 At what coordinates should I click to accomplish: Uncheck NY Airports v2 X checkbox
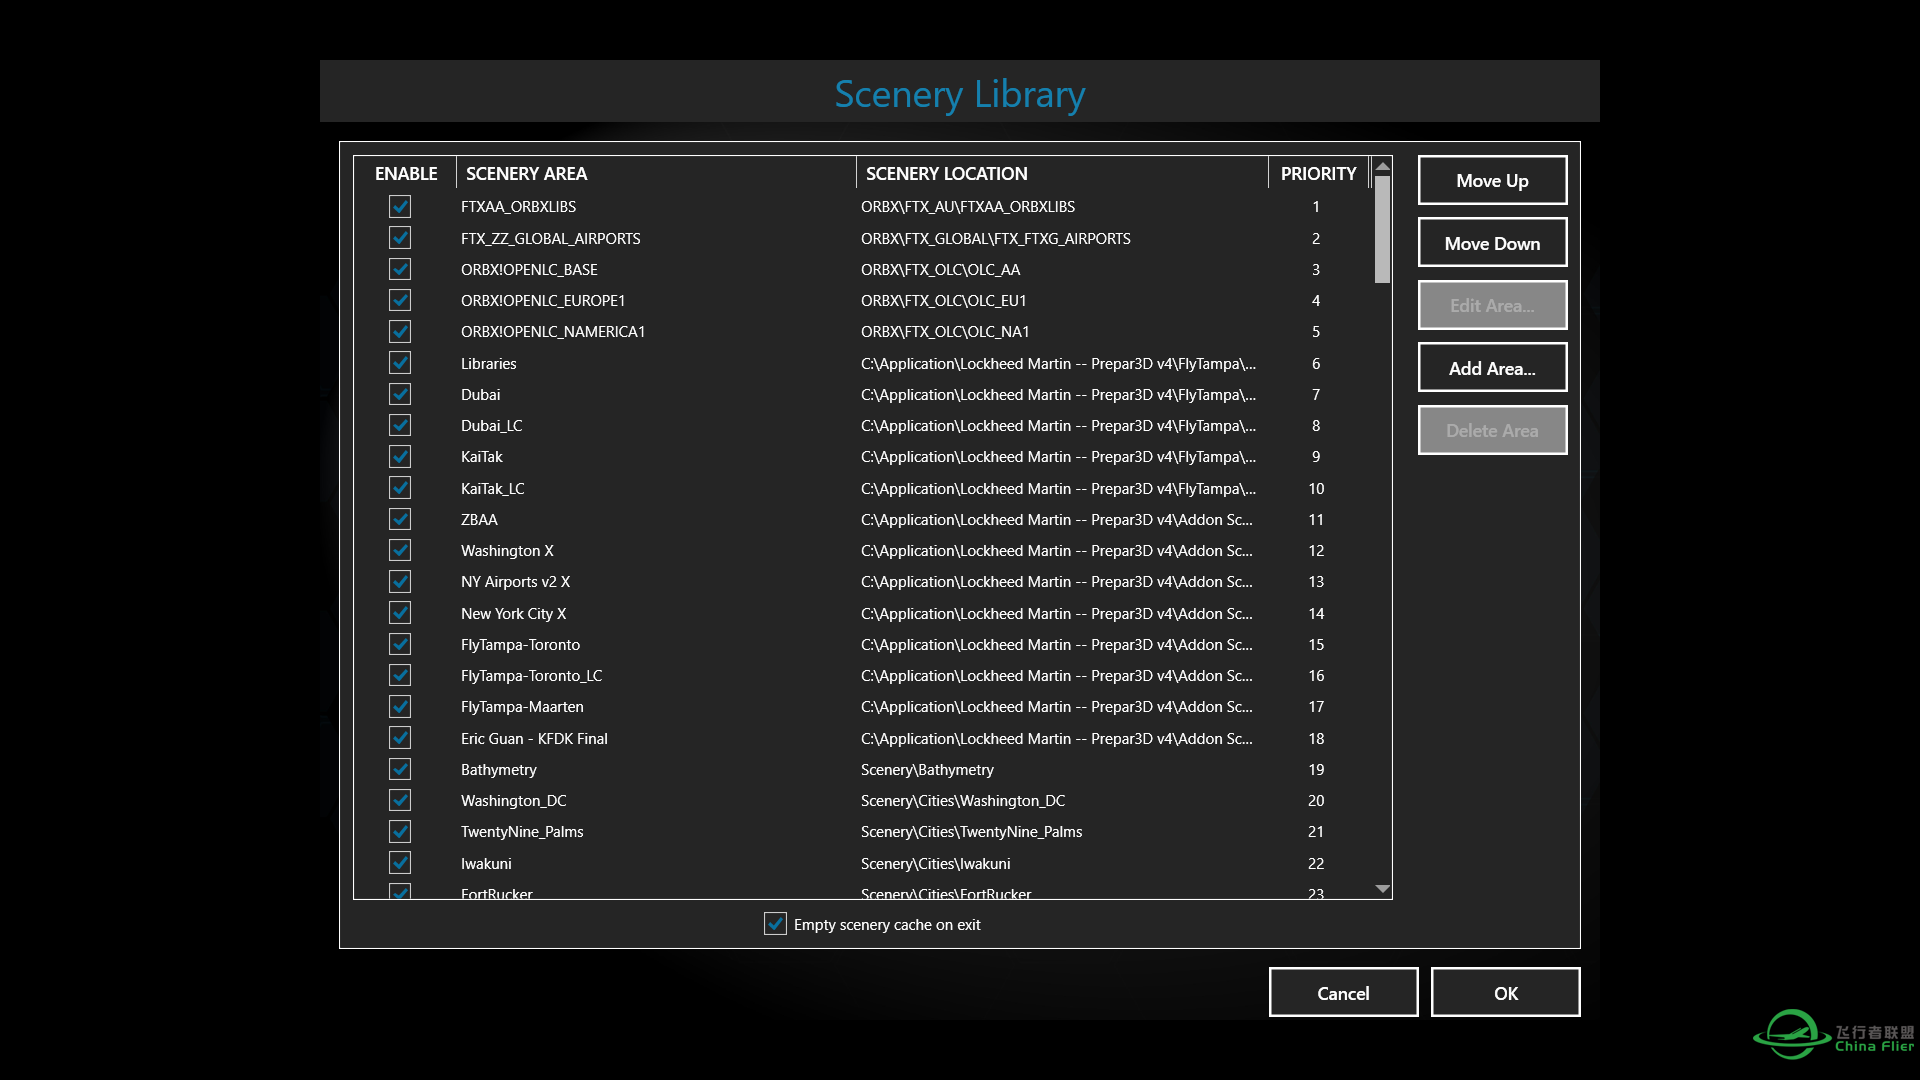click(x=400, y=582)
